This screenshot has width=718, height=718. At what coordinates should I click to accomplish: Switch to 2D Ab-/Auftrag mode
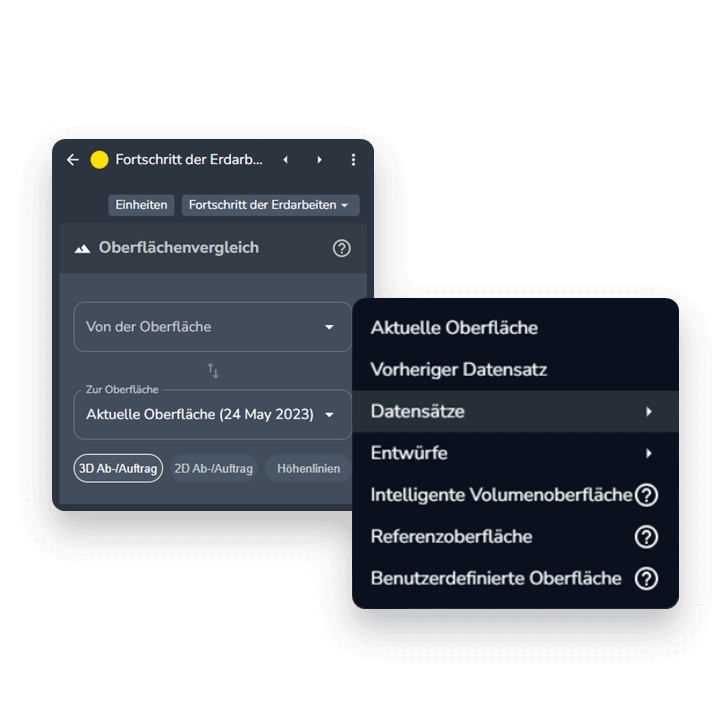(x=214, y=468)
